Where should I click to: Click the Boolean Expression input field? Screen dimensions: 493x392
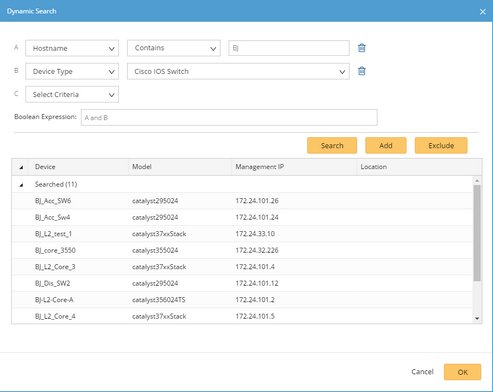point(229,117)
